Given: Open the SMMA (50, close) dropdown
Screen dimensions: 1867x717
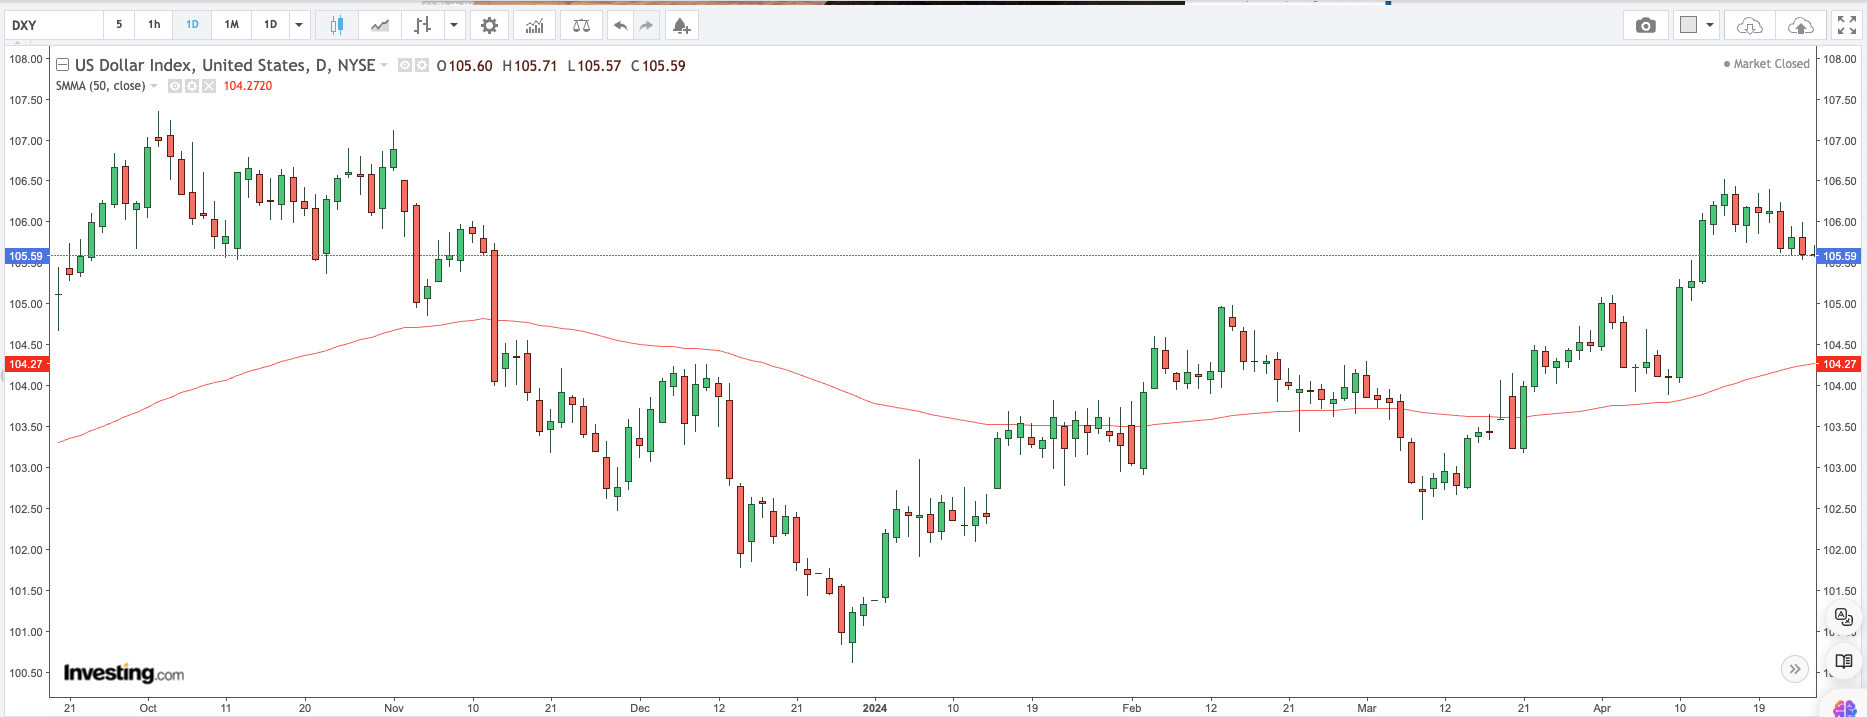Looking at the screenshot, I should coord(154,86).
